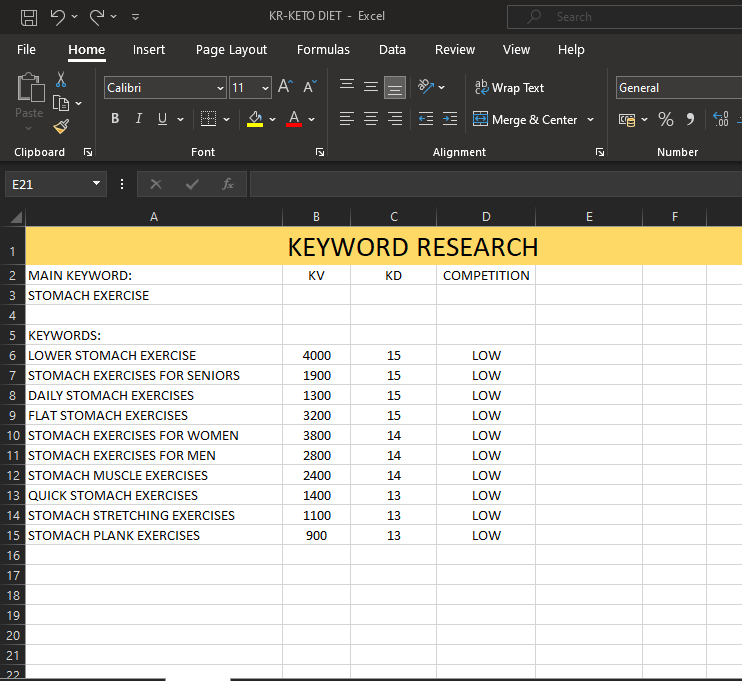The width and height of the screenshot is (742, 681).
Task: Increase font size with the larger A icon
Action: coord(285,88)
